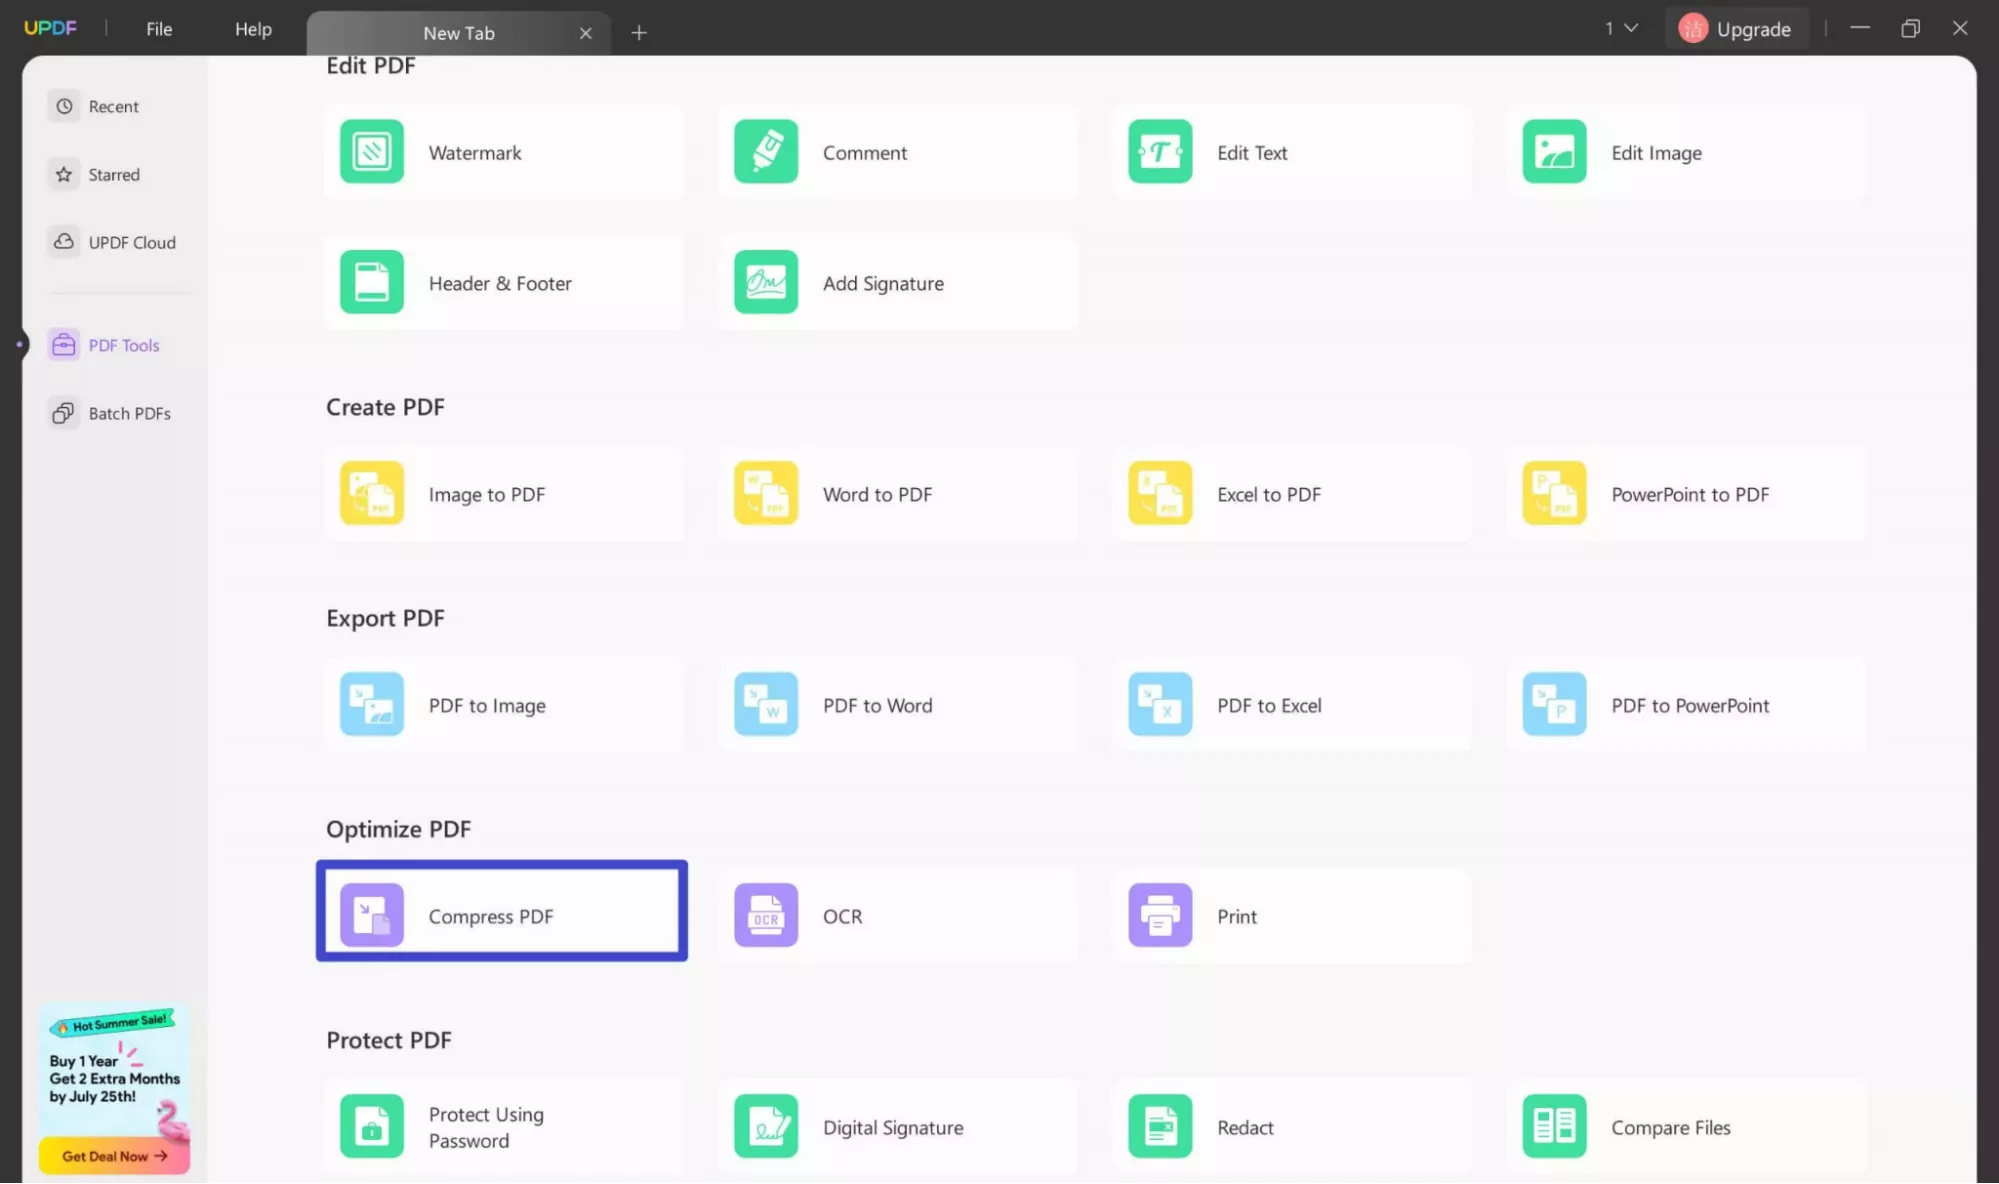Open the PDF to Image icon

372,704
